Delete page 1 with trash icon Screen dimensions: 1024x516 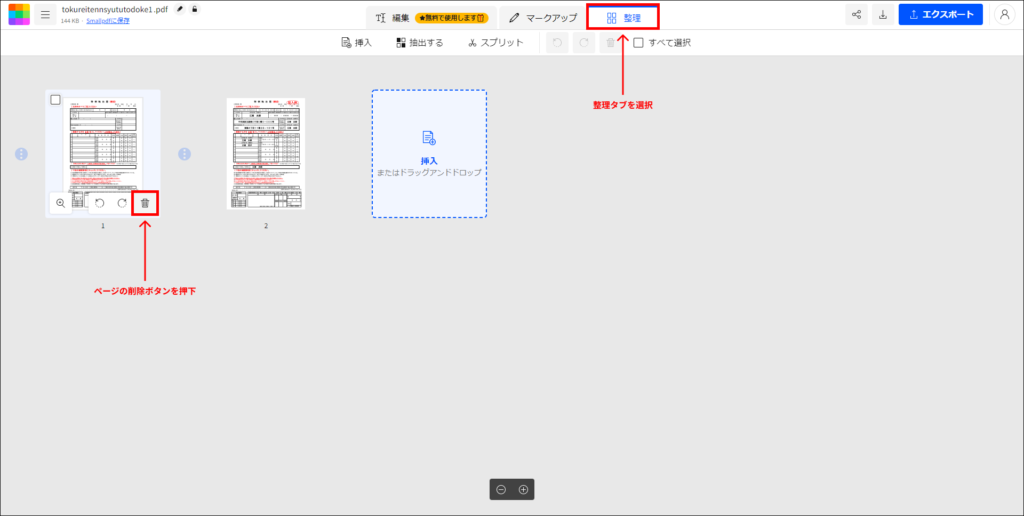coord(145,203)
